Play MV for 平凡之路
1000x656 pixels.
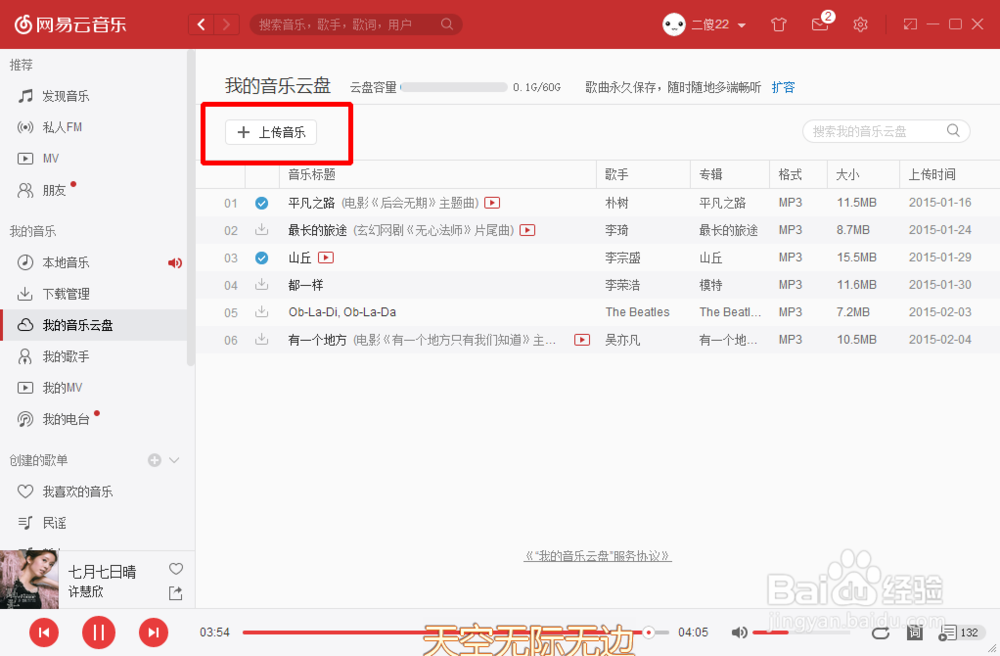pos(492,203)
